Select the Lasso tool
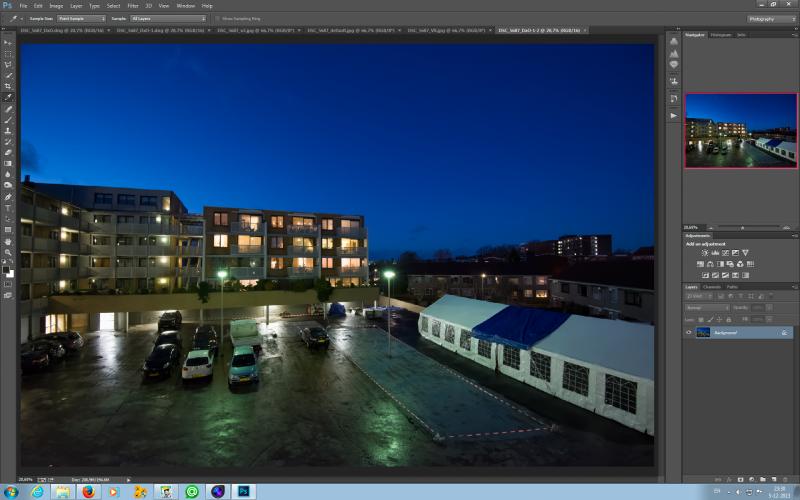 [8, 65]
